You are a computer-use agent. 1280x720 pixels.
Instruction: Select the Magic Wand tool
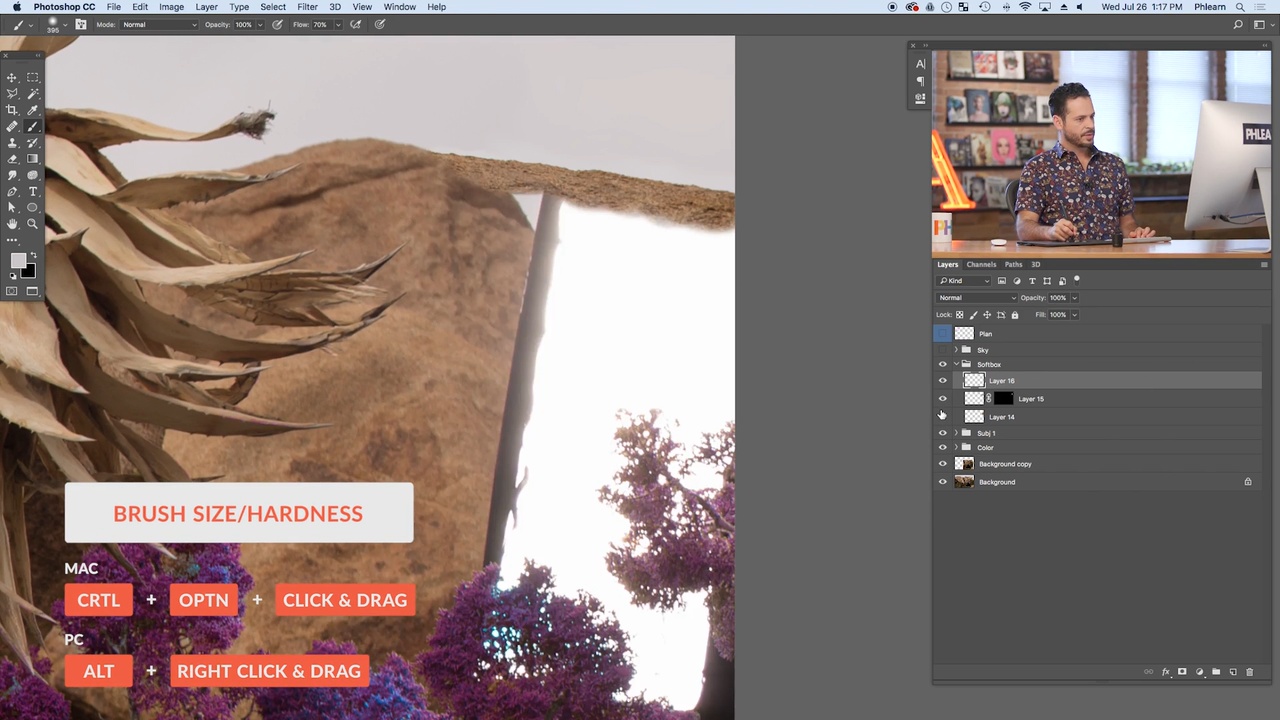[x=33, y=93]
